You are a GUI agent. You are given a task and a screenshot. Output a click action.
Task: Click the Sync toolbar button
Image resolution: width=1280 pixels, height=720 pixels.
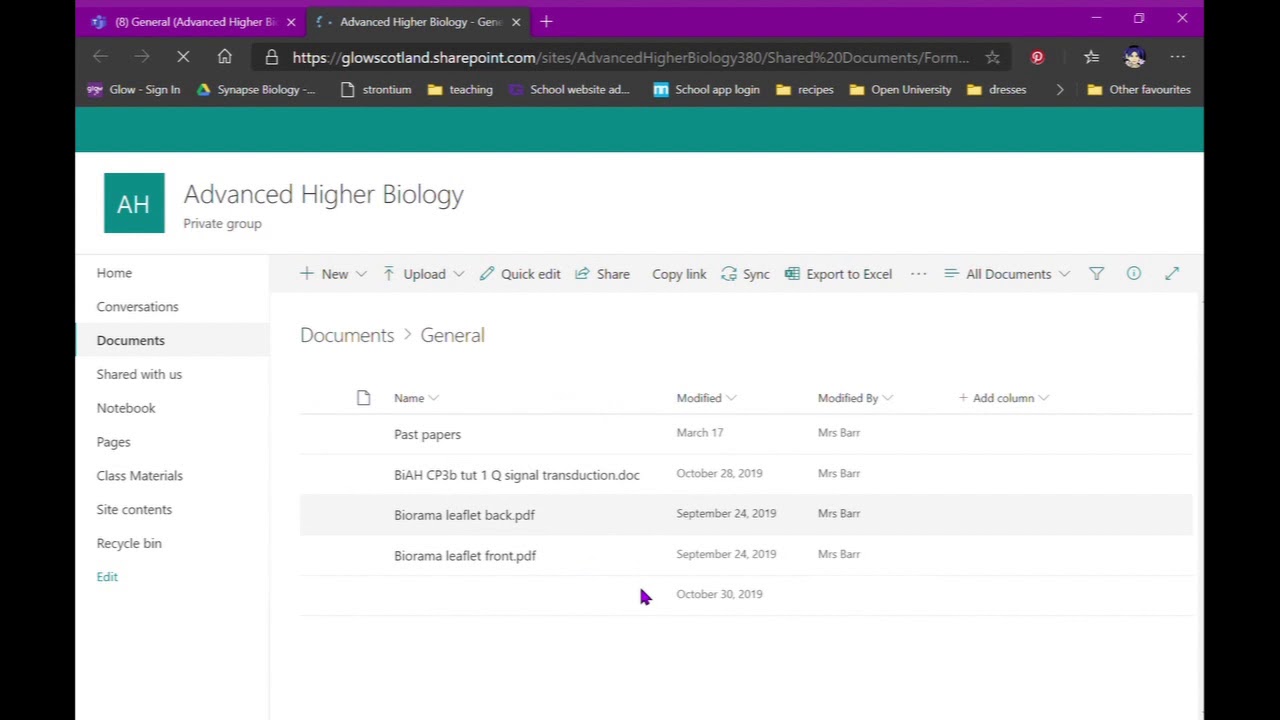point(745,274)
